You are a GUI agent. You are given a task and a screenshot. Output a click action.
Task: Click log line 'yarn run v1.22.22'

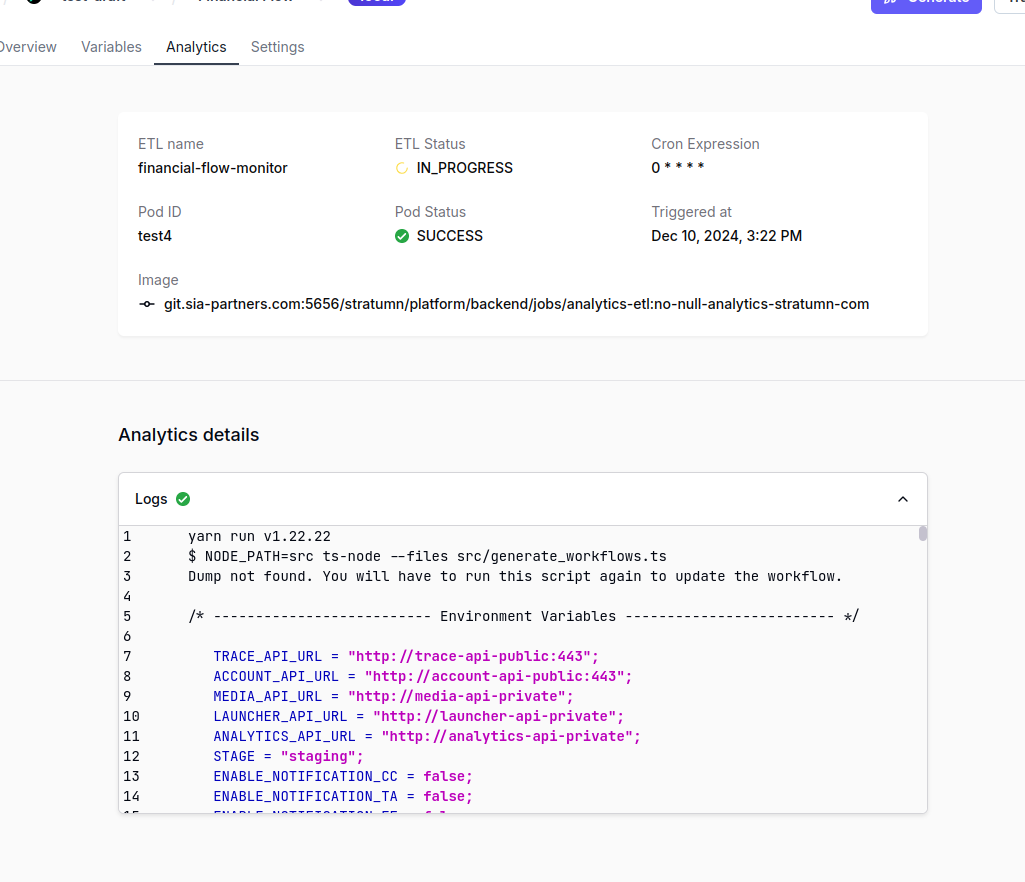tap(260, 536)
